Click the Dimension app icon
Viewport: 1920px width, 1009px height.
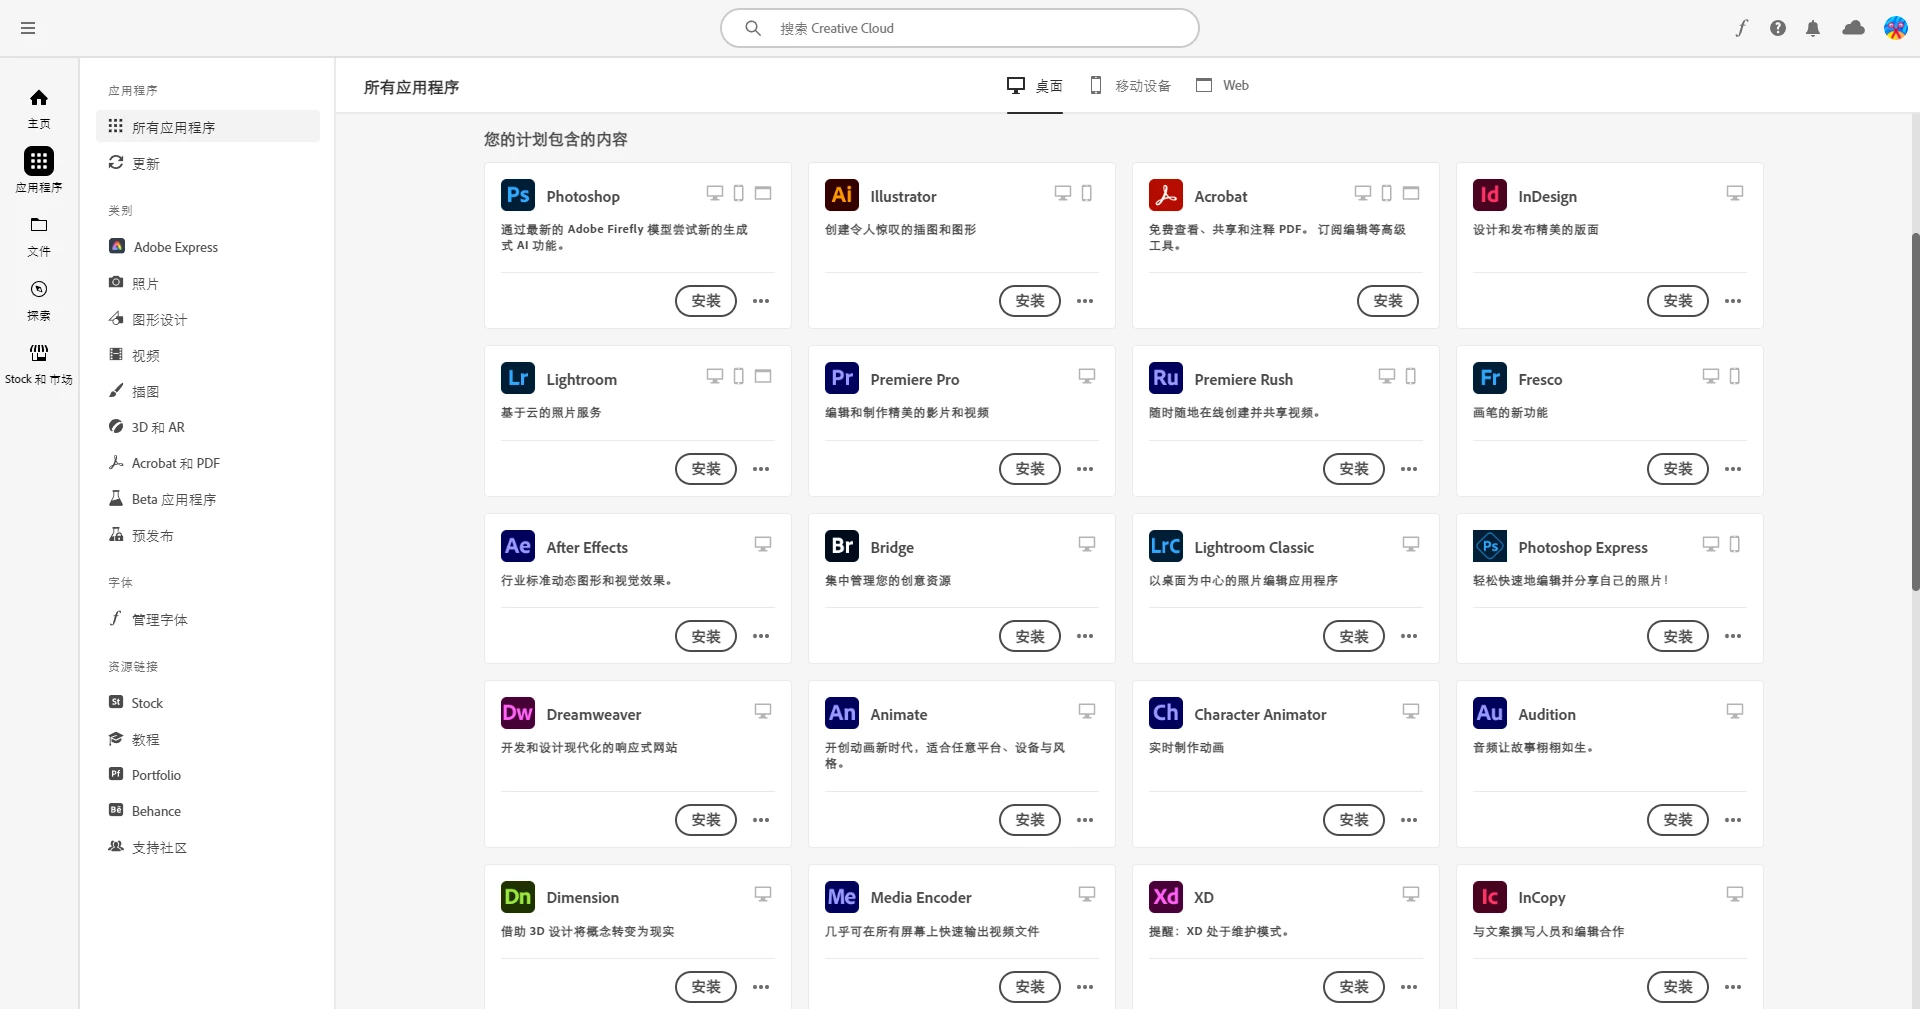click(518, 897)
